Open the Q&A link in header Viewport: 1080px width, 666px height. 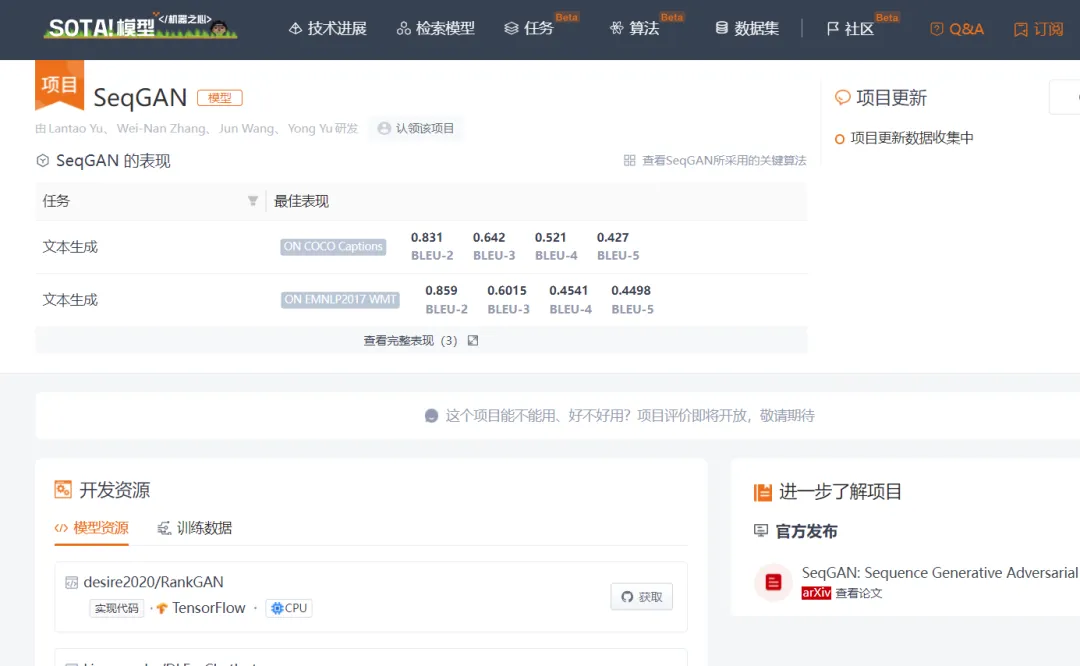(957, 29)
